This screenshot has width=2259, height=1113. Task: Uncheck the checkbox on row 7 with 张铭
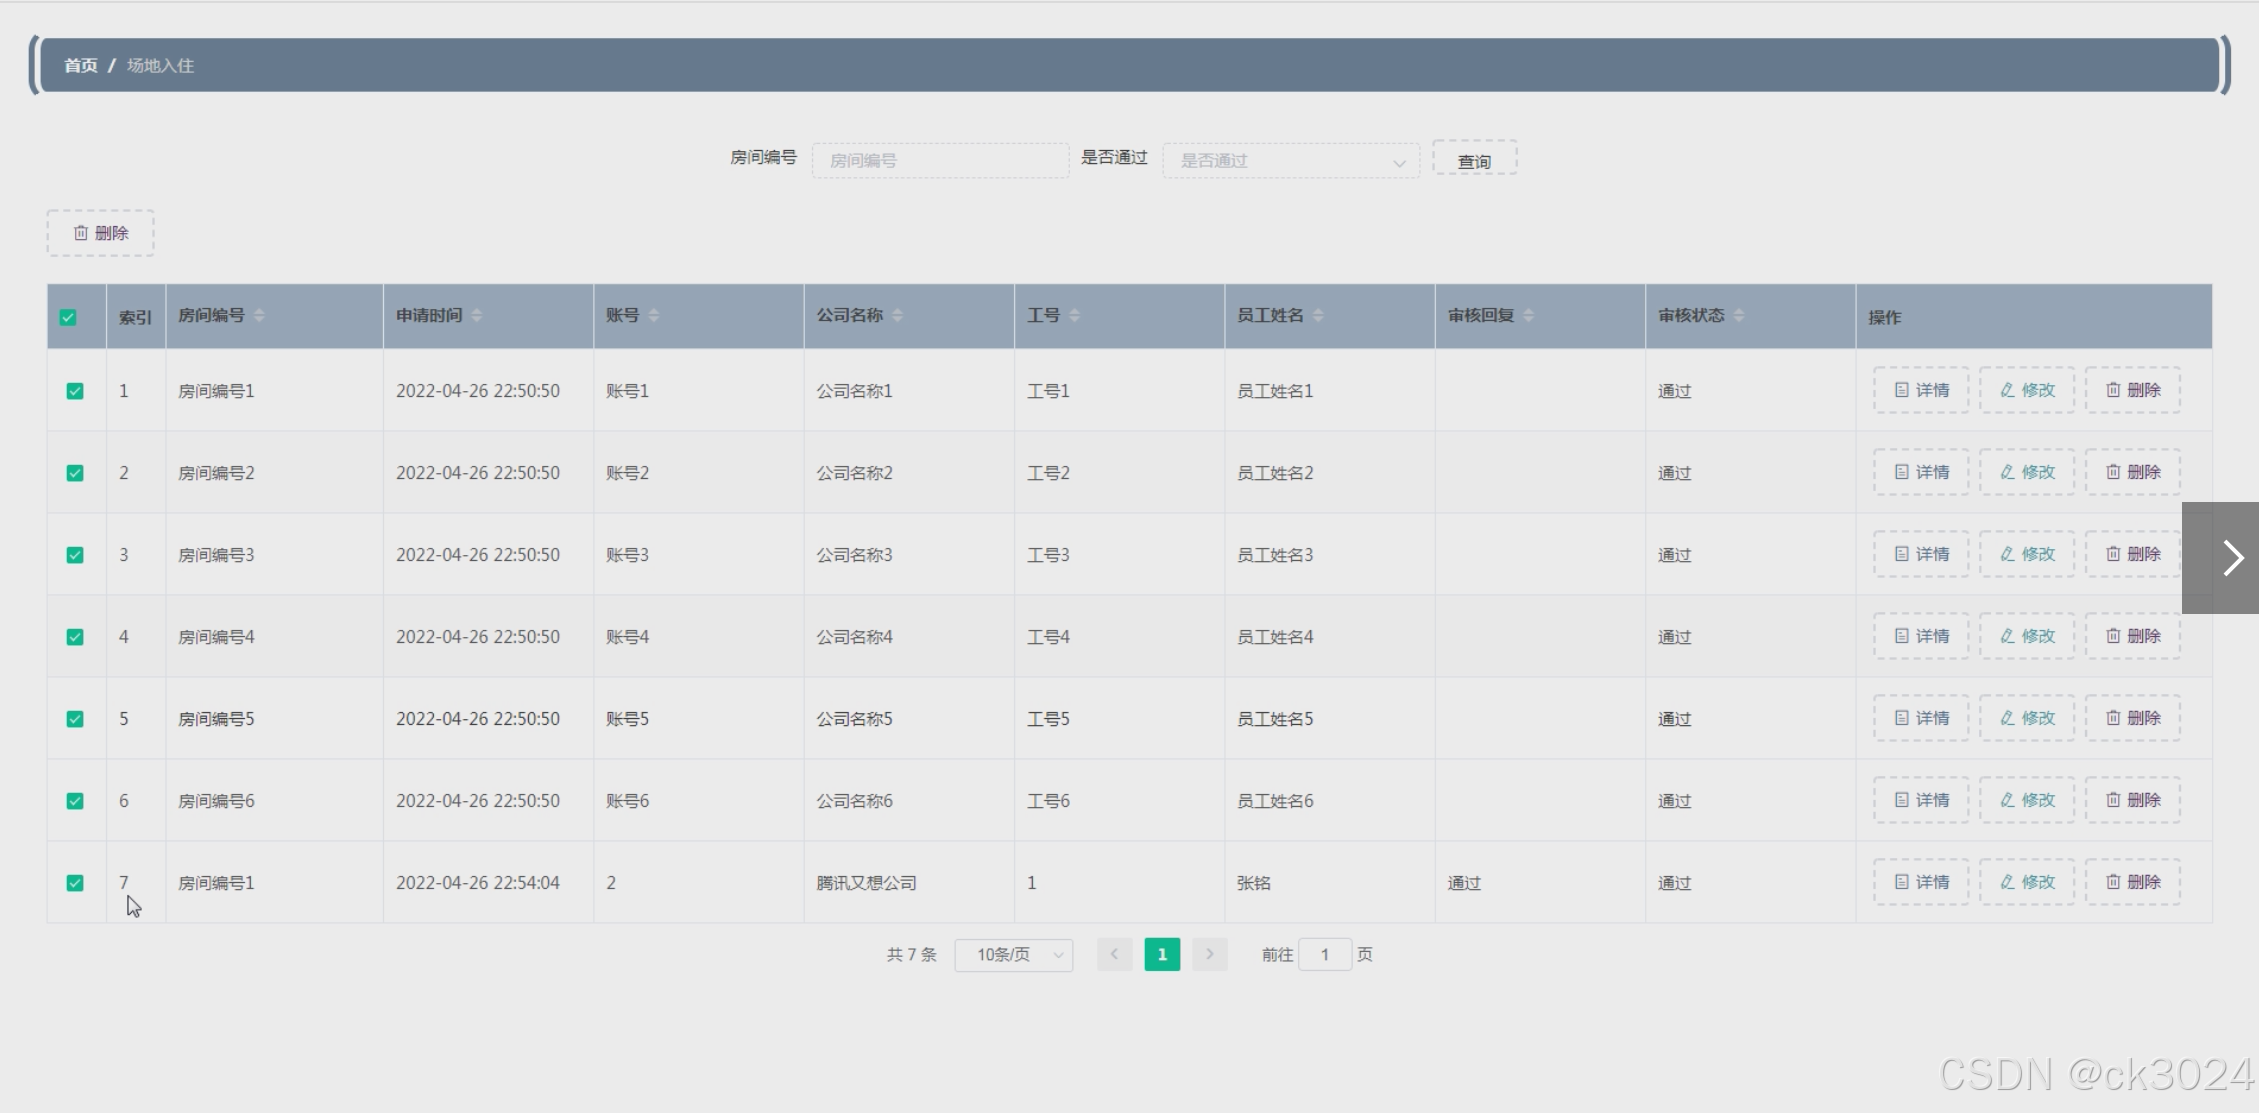pos(75,882)
